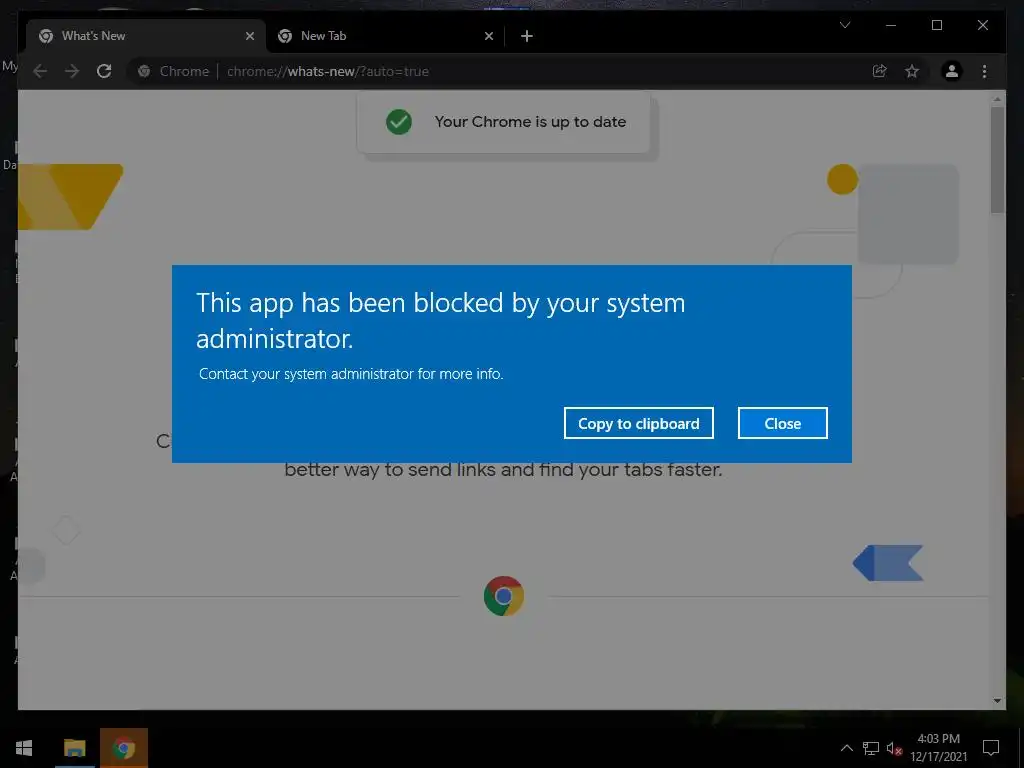Image resolution: width=1024 pixels, height=768 pixels.
Task: Click the green checkmark update icon
Action: coord(398,122)
